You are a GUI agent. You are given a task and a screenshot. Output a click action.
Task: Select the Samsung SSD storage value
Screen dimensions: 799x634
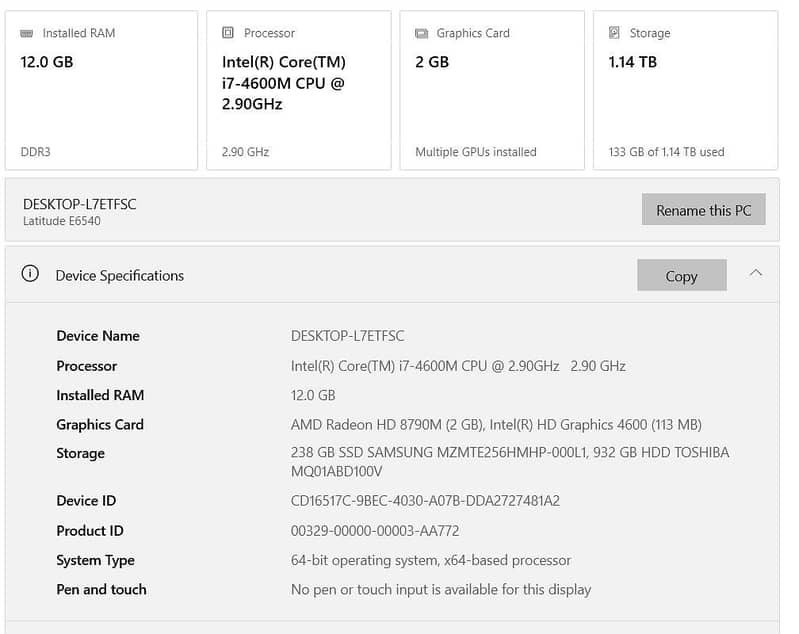(x=510, y=462)
